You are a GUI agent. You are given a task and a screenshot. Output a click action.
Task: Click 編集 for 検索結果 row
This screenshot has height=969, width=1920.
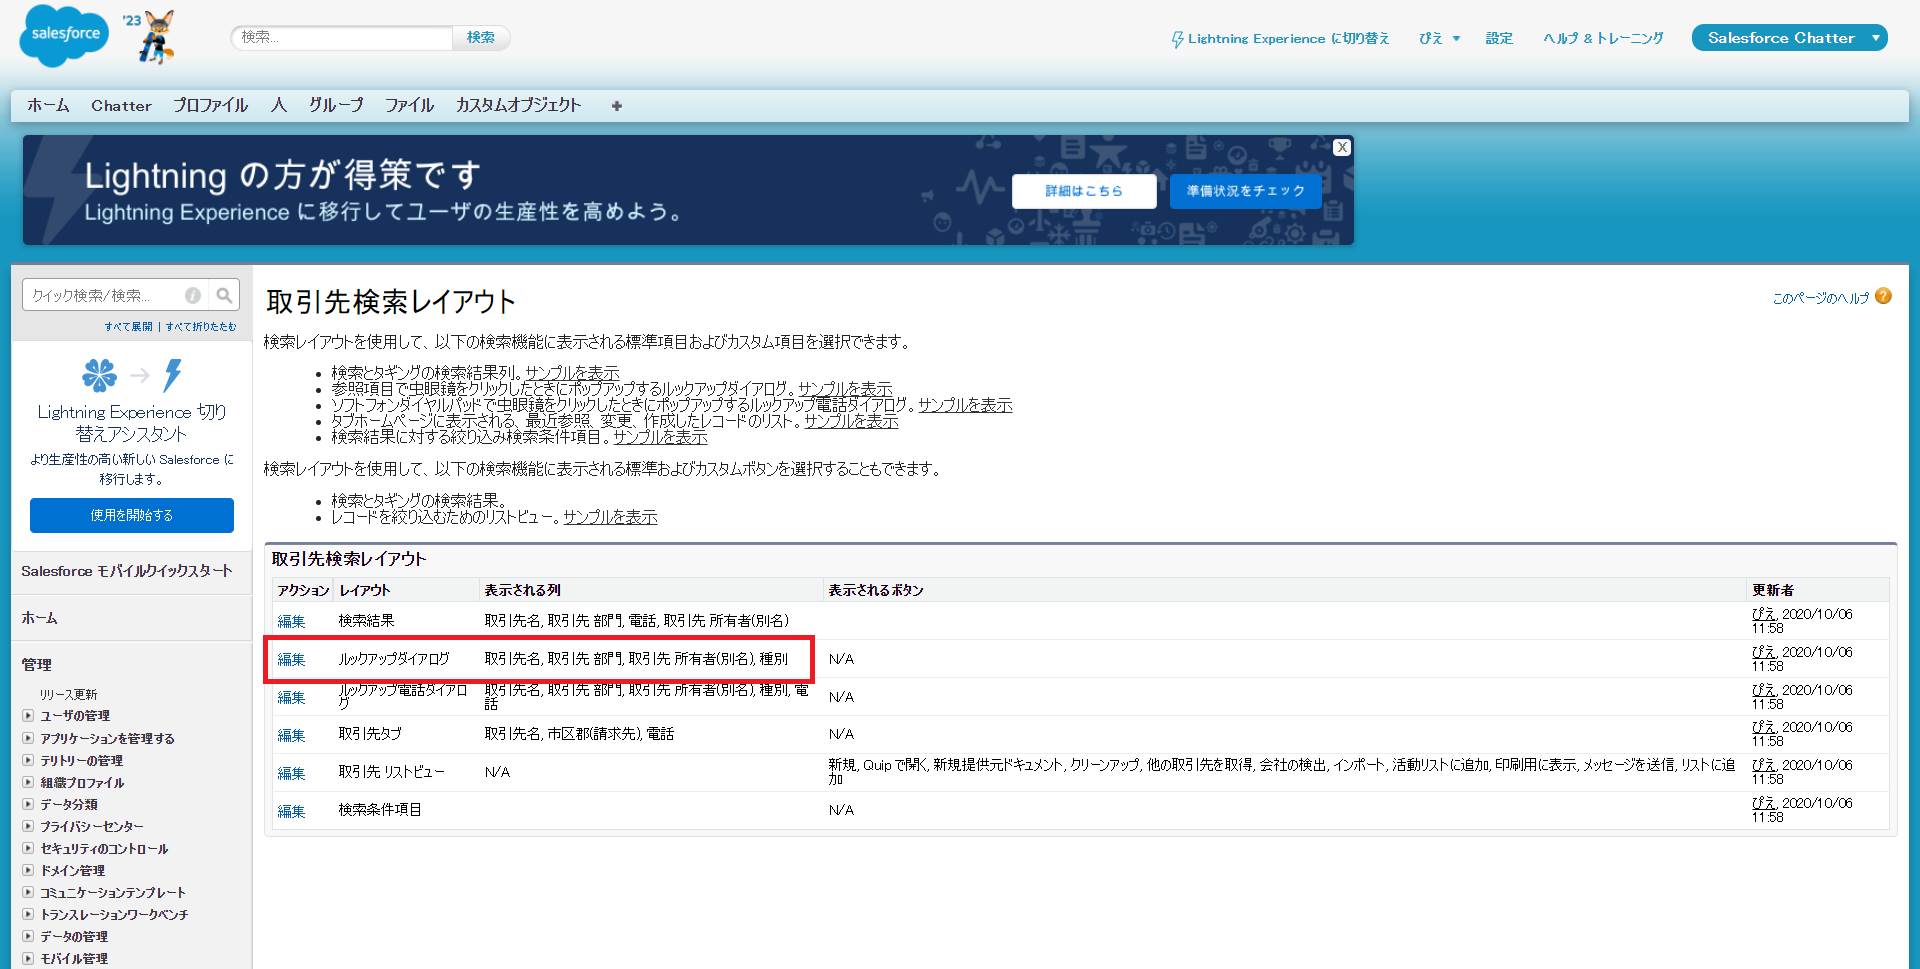291,621
